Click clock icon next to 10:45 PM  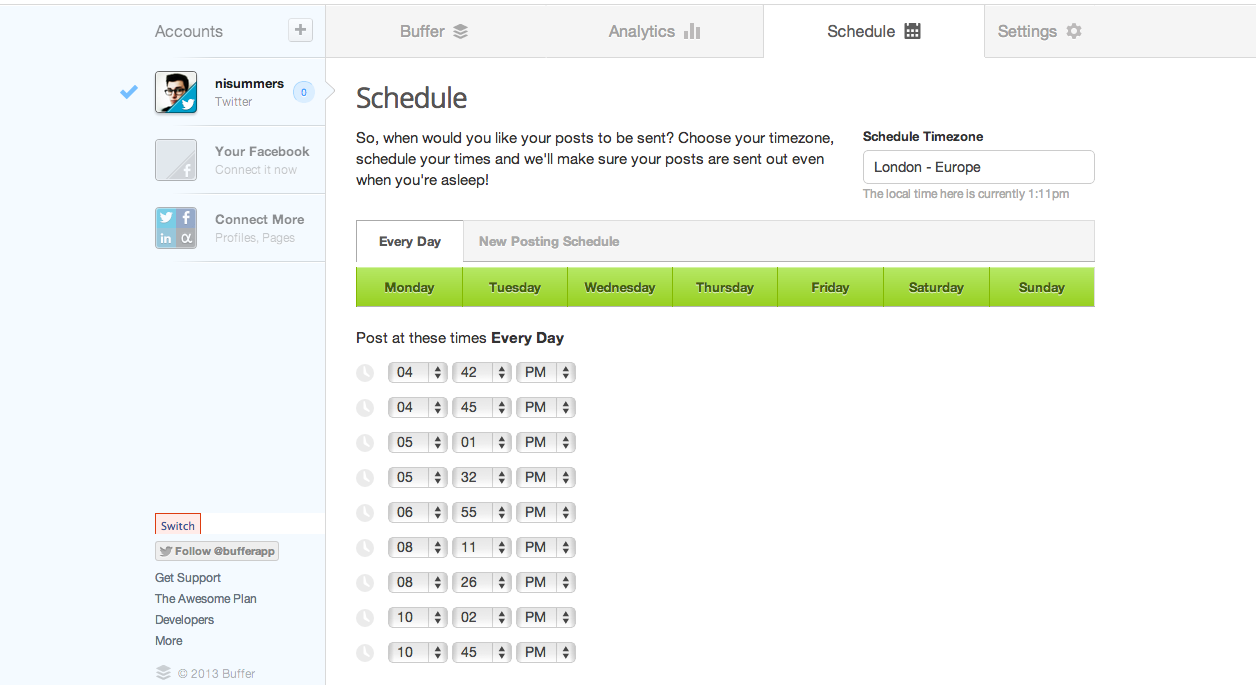click(x=365, y=653)
